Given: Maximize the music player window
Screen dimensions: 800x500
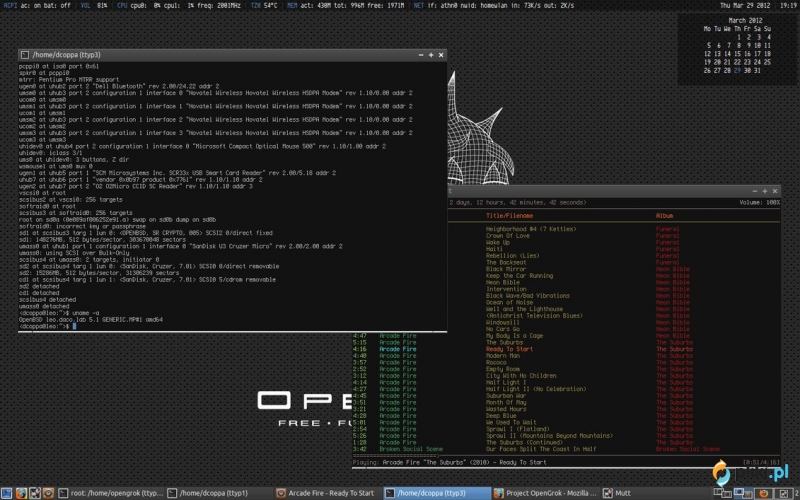Looking at the screenshot, I should [x=765, y=191].
